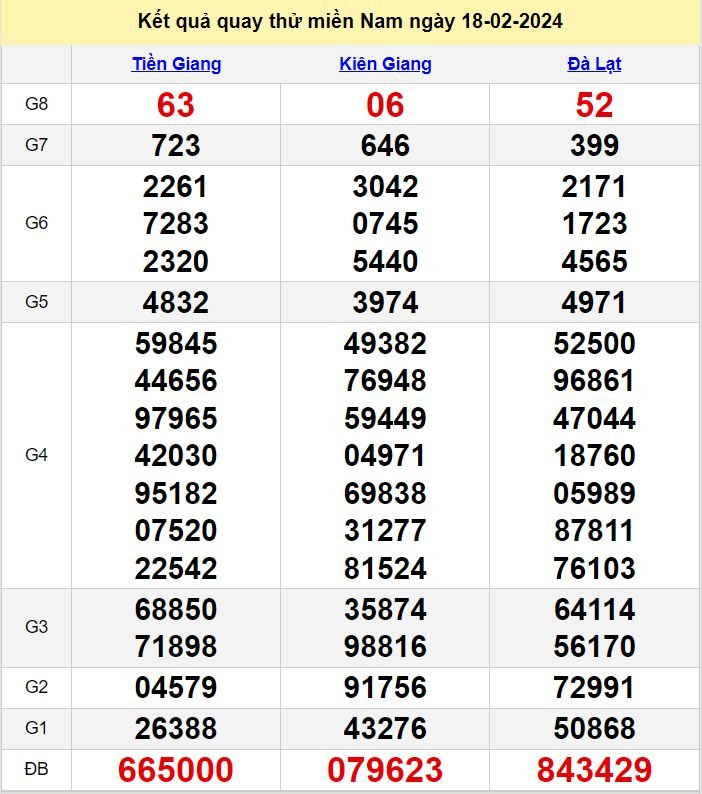Click the title text dated 18-02-2024
Image resolution: width=702 pixels, height=794 pixels.
[350, 22]
